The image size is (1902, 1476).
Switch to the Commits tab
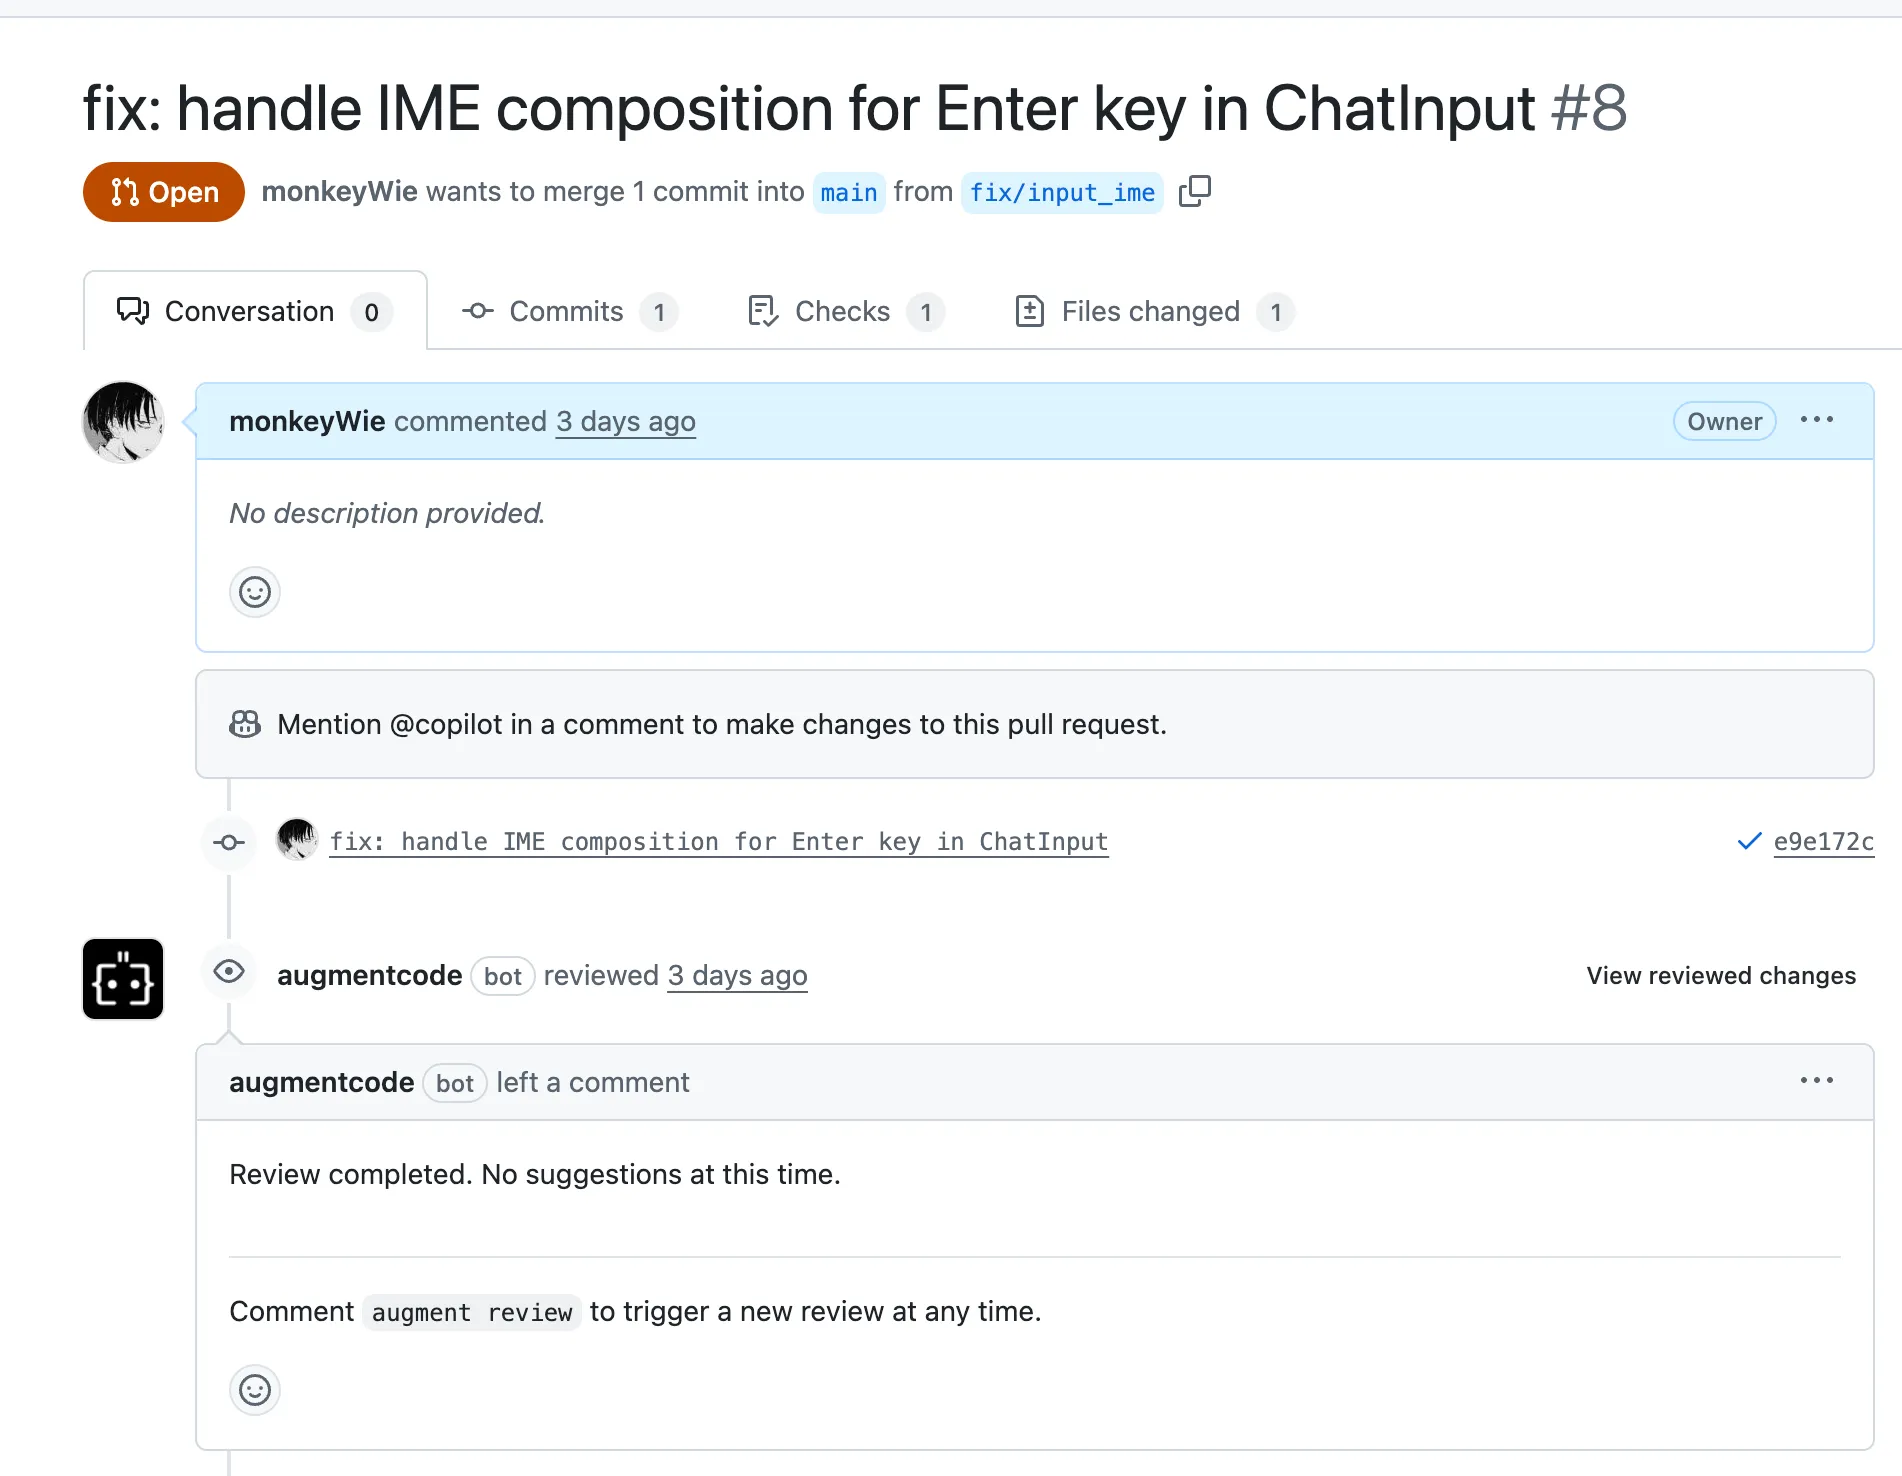(568, 312)
